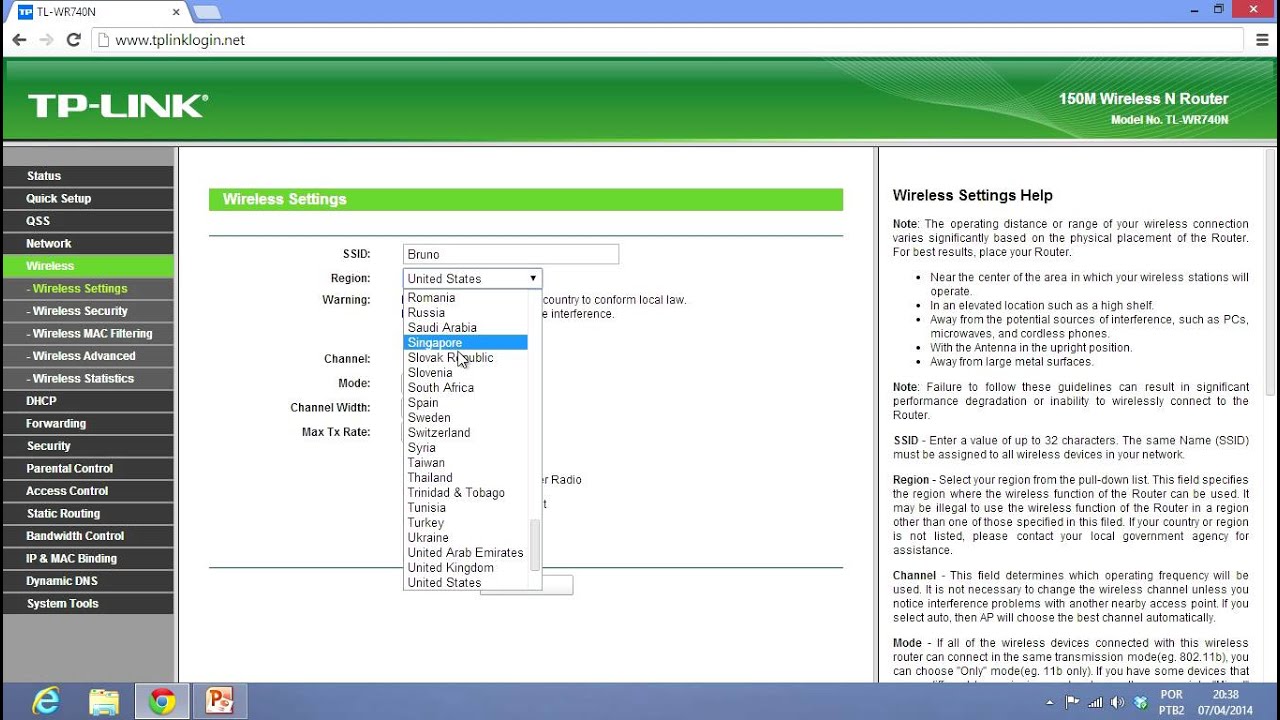Screen dimensions: 1280x720
Task: Open the Quick Setup menu
Action: coord(88,199)
